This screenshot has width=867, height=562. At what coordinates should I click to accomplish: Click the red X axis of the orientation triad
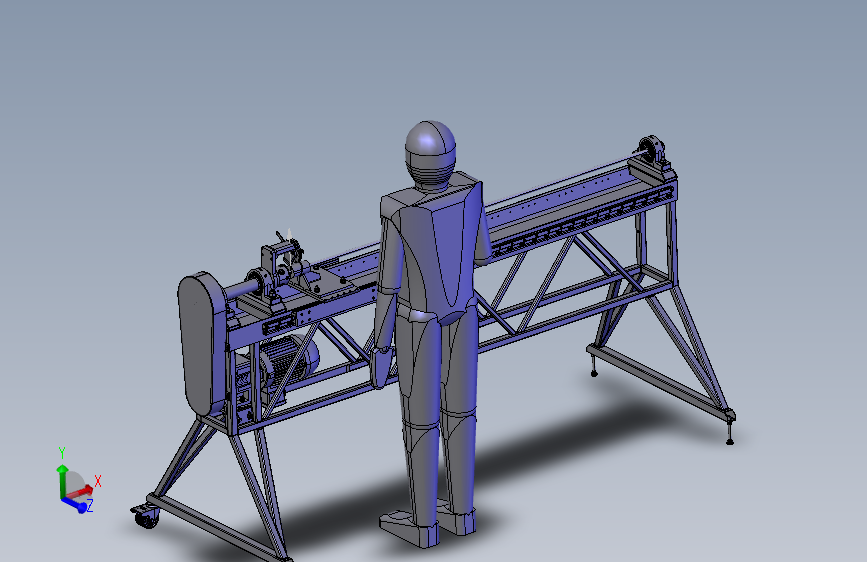point(81,491)
